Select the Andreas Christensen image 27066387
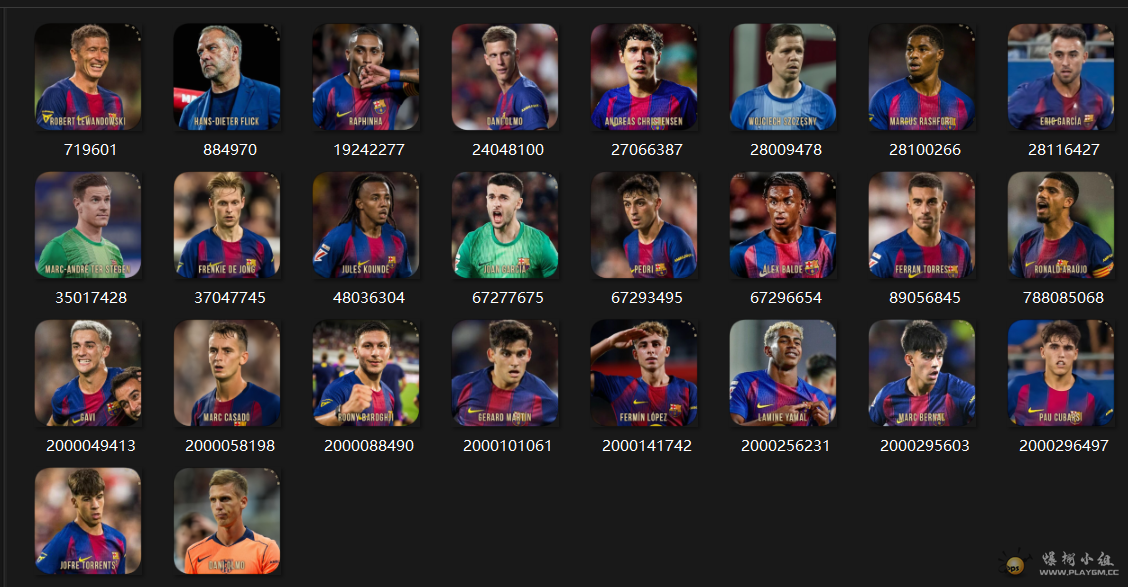The width and height of the screenshot is (1128, 587). point(644,77)
